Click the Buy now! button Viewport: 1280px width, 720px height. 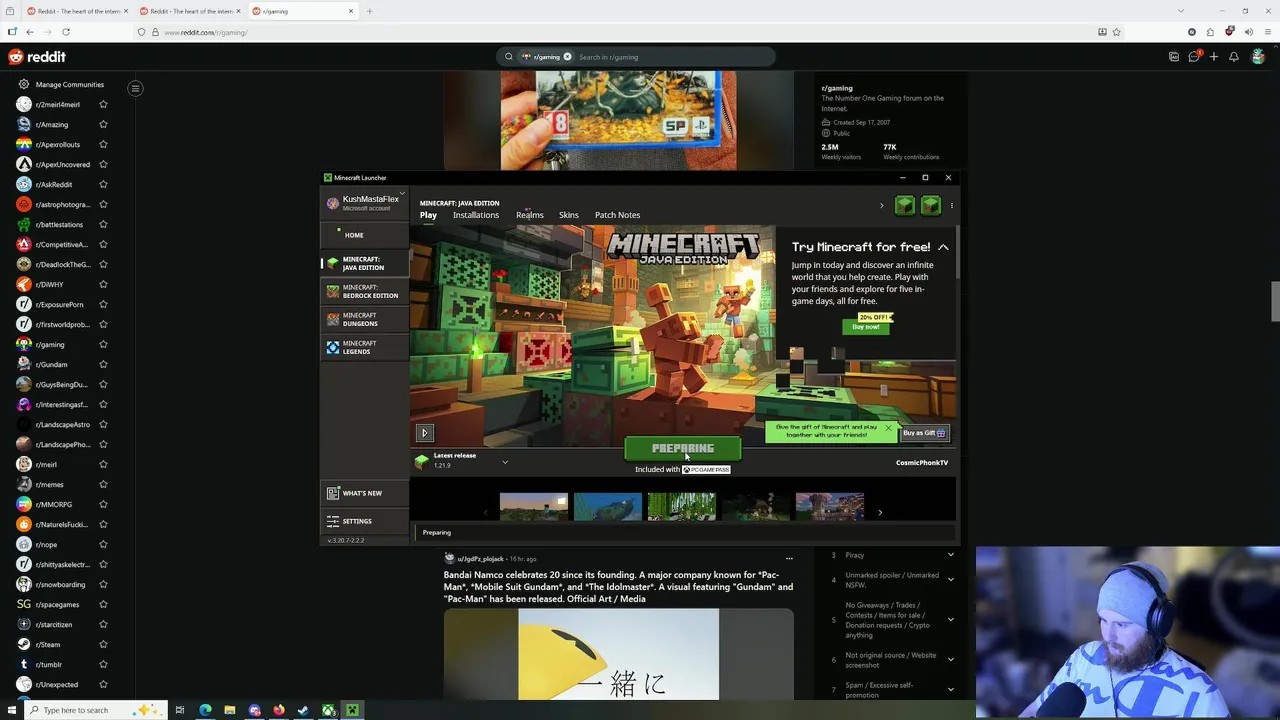(866, 327)
